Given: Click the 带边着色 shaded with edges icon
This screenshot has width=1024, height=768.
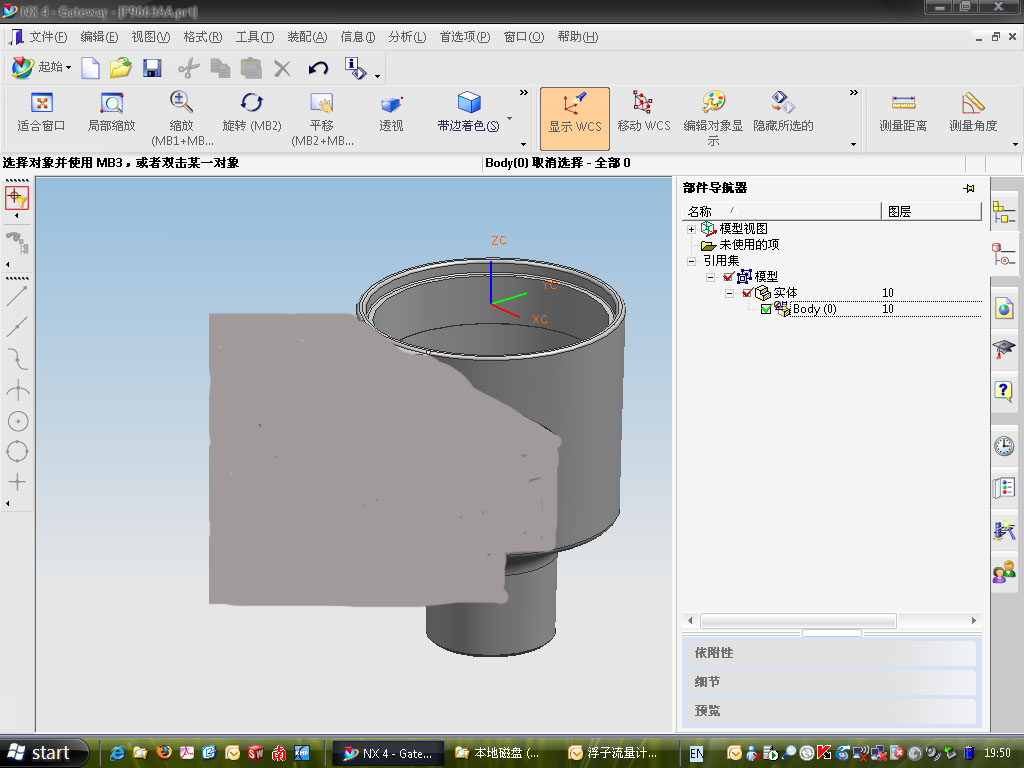Looking at the screenshot, I should [468, 103].
